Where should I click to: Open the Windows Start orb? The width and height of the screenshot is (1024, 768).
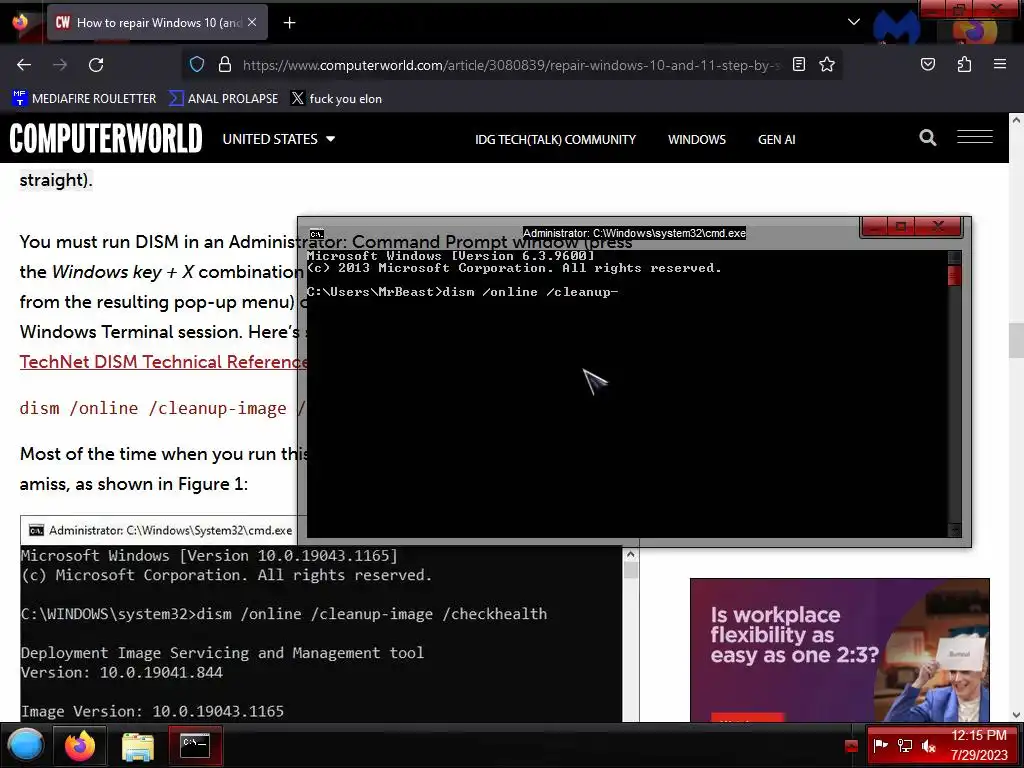click(x=25, y=745)
